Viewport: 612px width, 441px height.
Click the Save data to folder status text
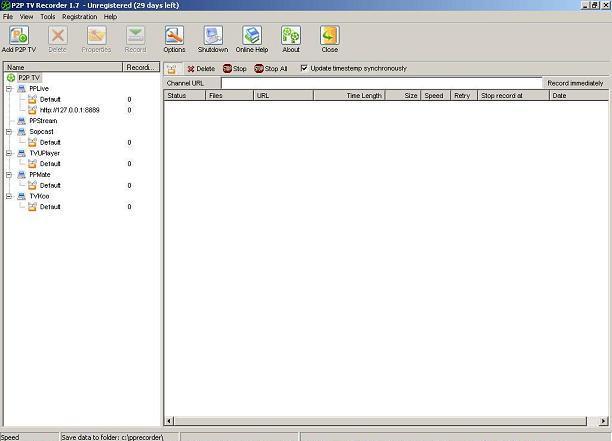(112, 437)
